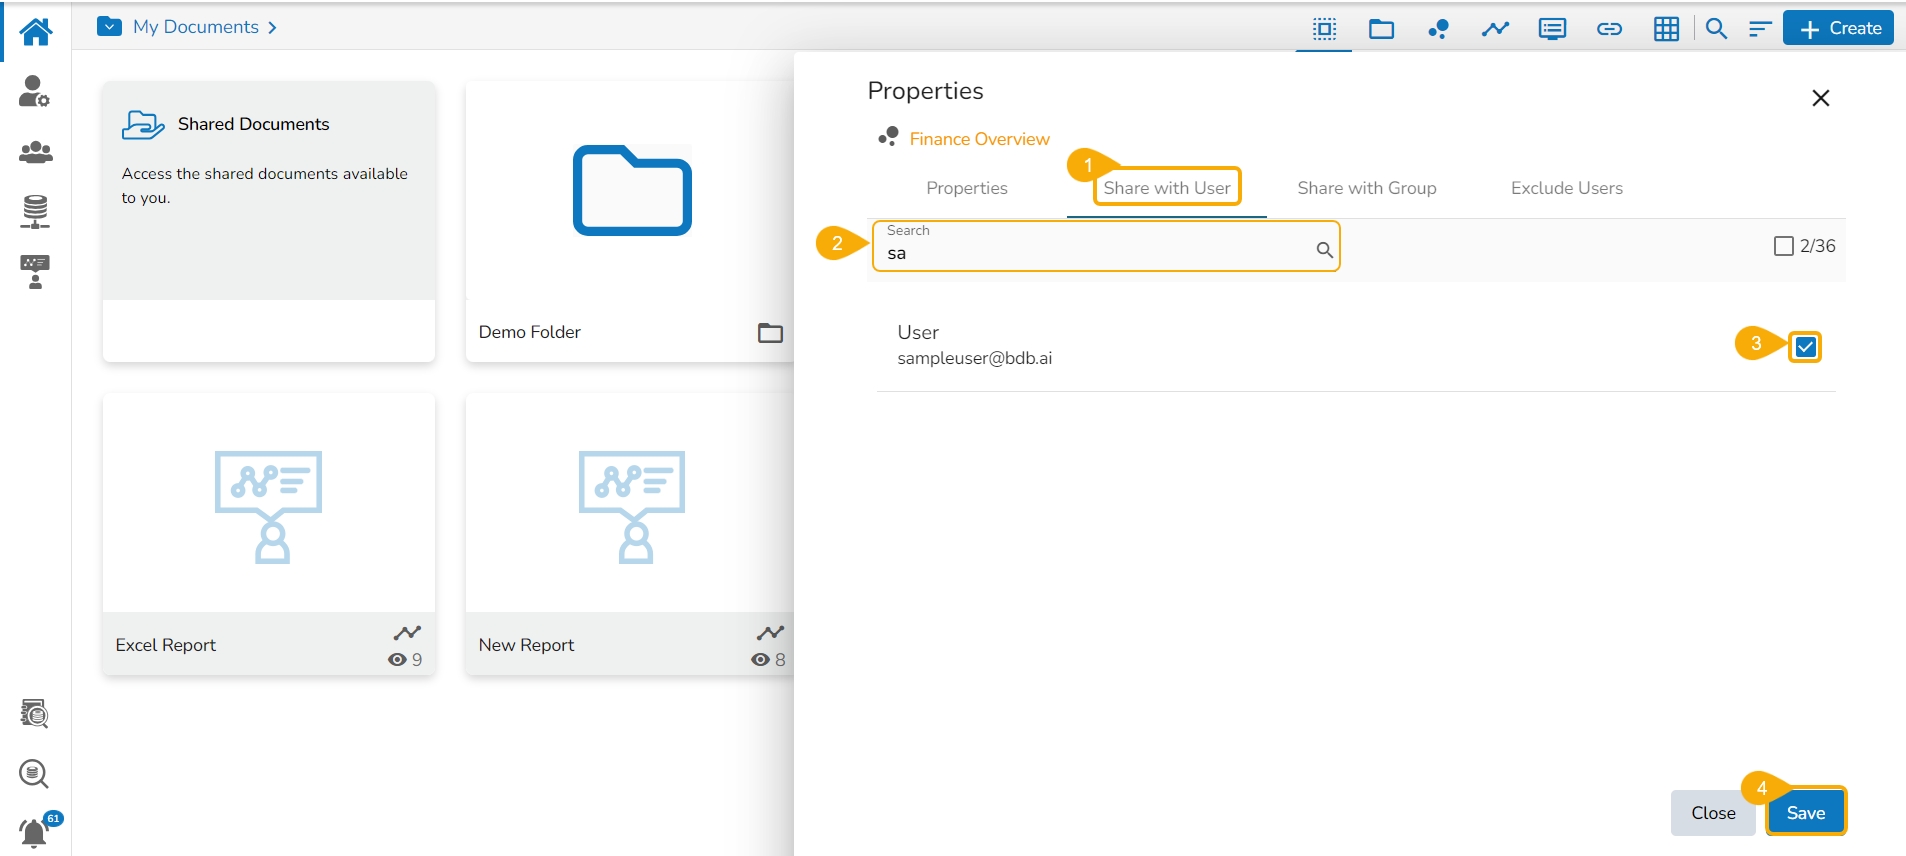The width and height of the screenshot is (1906, 856).
Task: Click the select-all dashed square toolbar icon
Action: click(x=1325, y=29)
